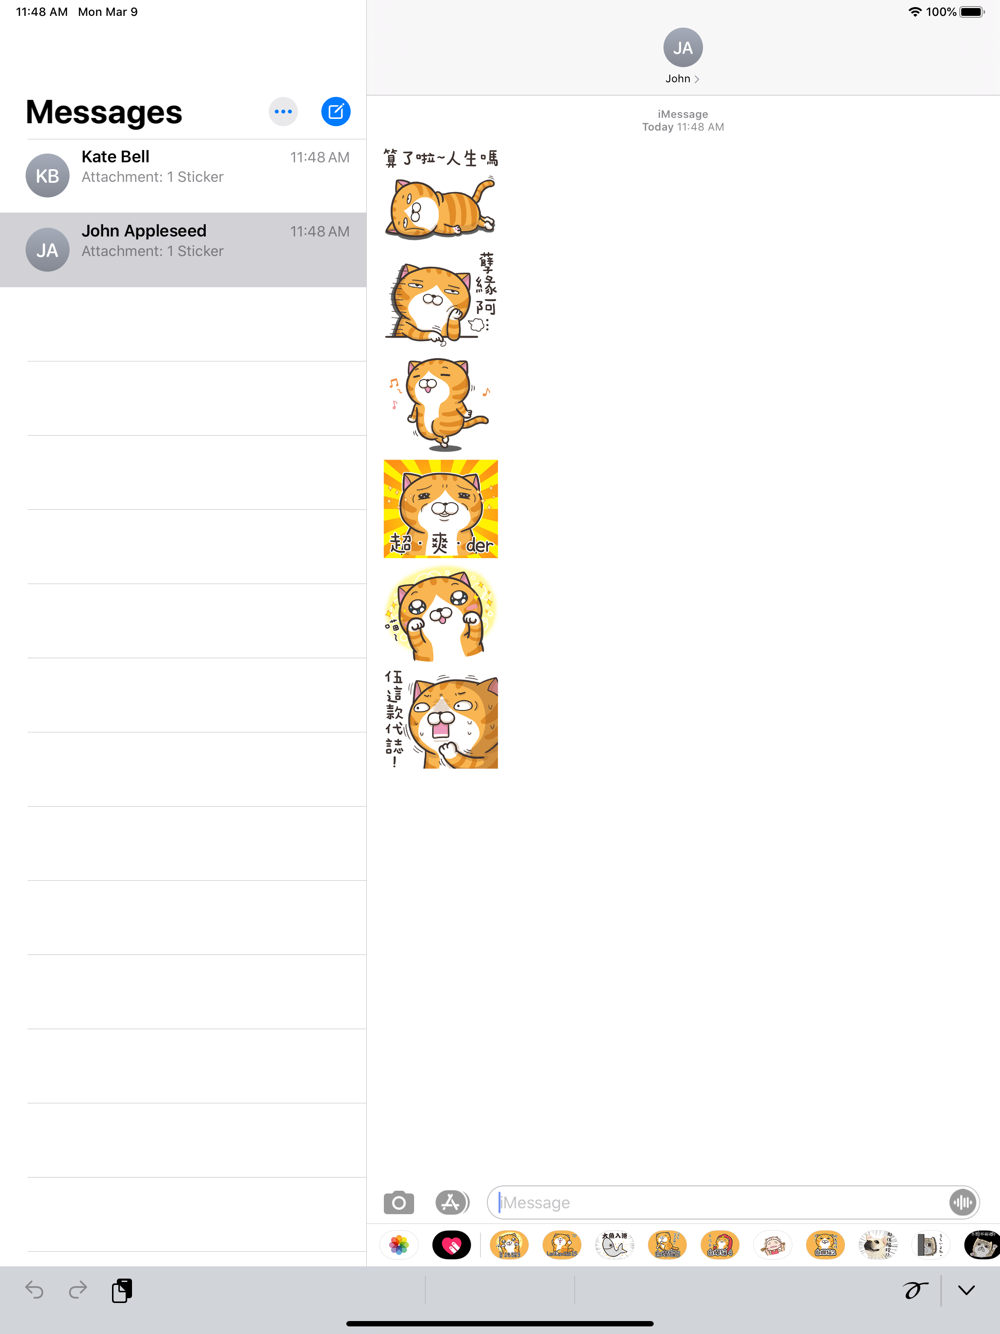This screenshot has height=1334, width=1000.
Task: Tap the redo arrow on keyboard bar
Action: (x=78, y=1290)
